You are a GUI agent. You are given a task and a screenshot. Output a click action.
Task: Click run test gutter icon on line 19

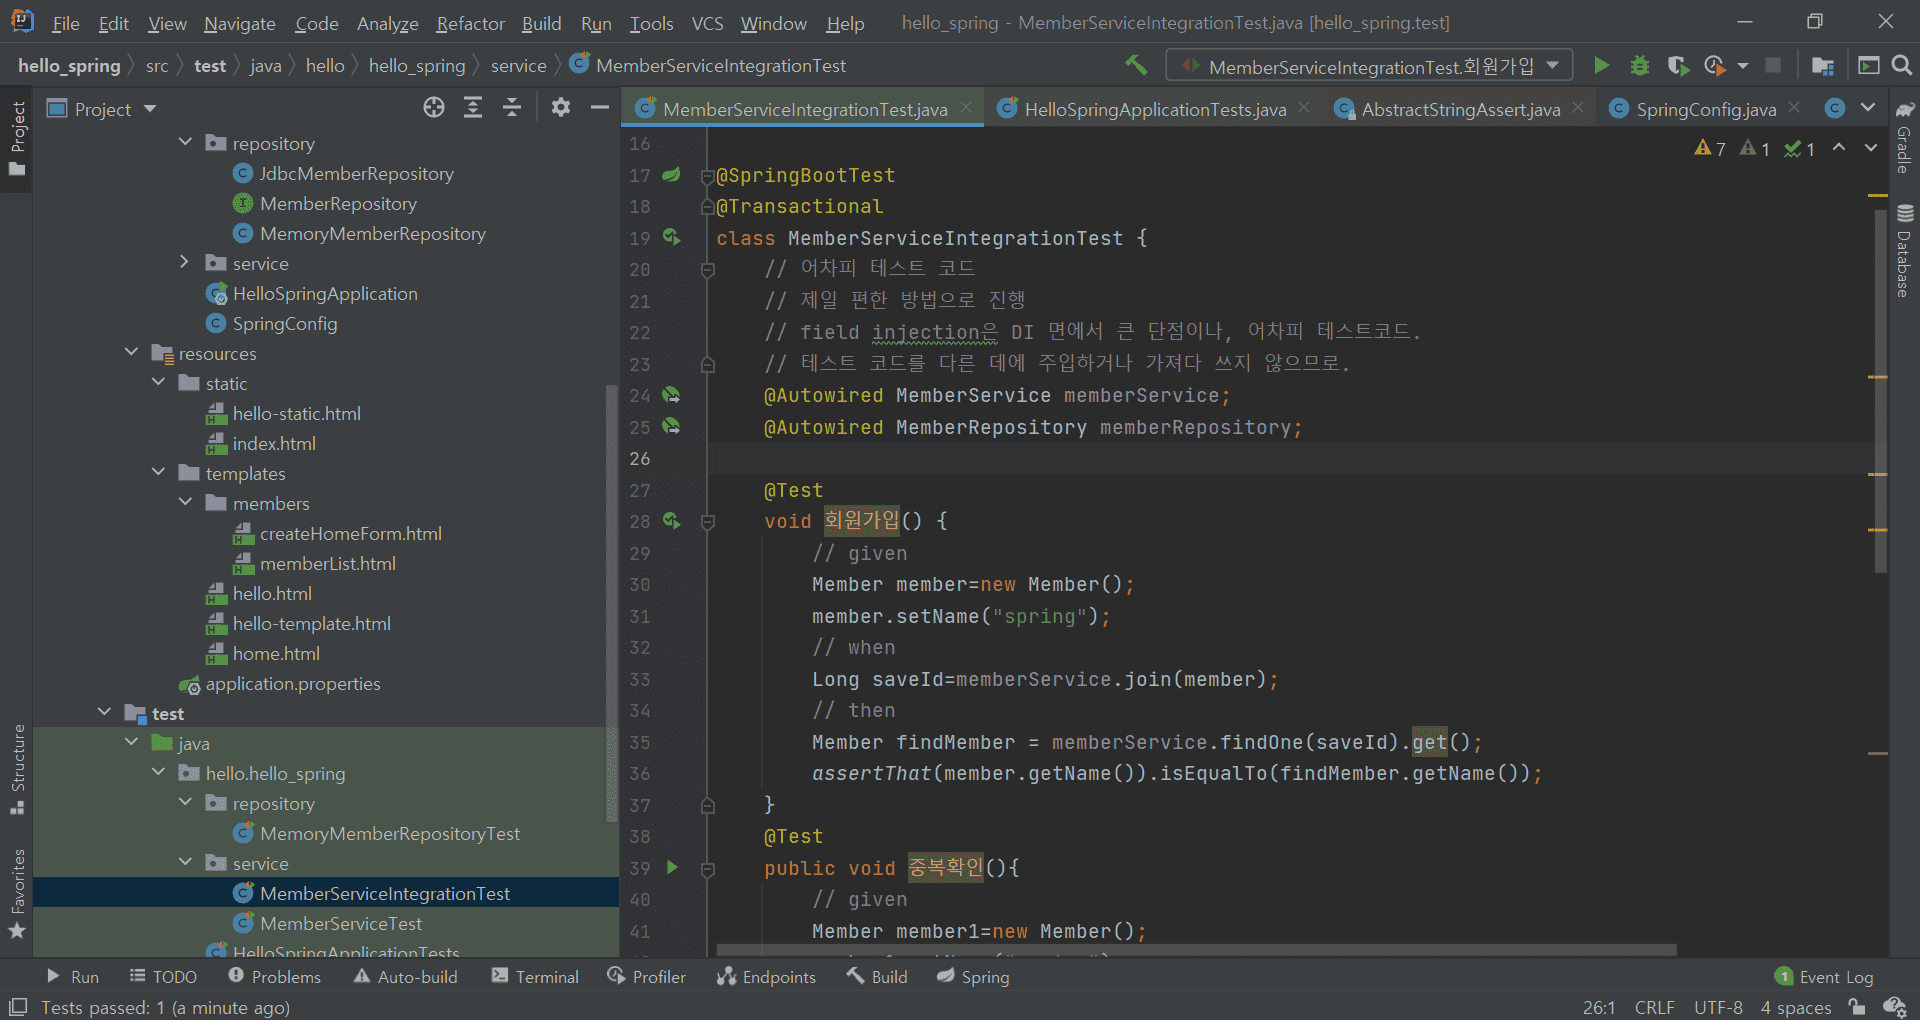[671, 238]
